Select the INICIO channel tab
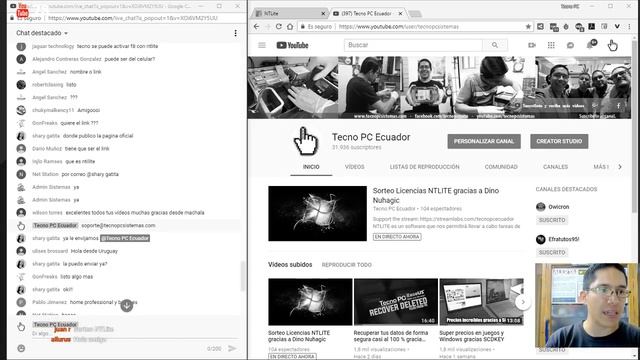This screenshot has height=360, width=640. tap(311, 167)
